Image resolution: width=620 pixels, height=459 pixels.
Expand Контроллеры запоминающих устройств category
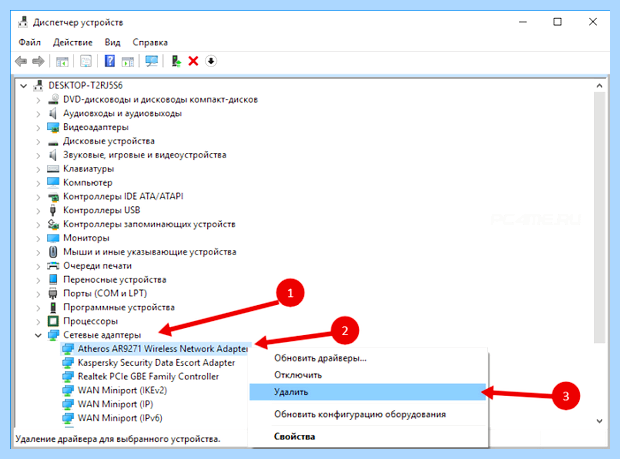38,225
